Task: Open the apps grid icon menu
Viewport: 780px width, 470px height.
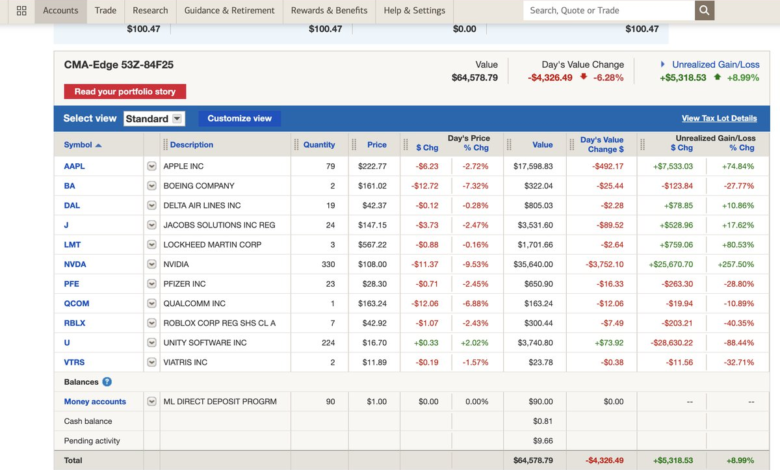Action: pyautogui.click(x=21, y=10)
